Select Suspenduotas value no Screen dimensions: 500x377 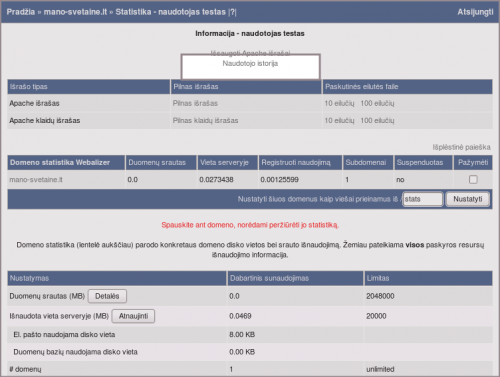(x=400, y=180)
